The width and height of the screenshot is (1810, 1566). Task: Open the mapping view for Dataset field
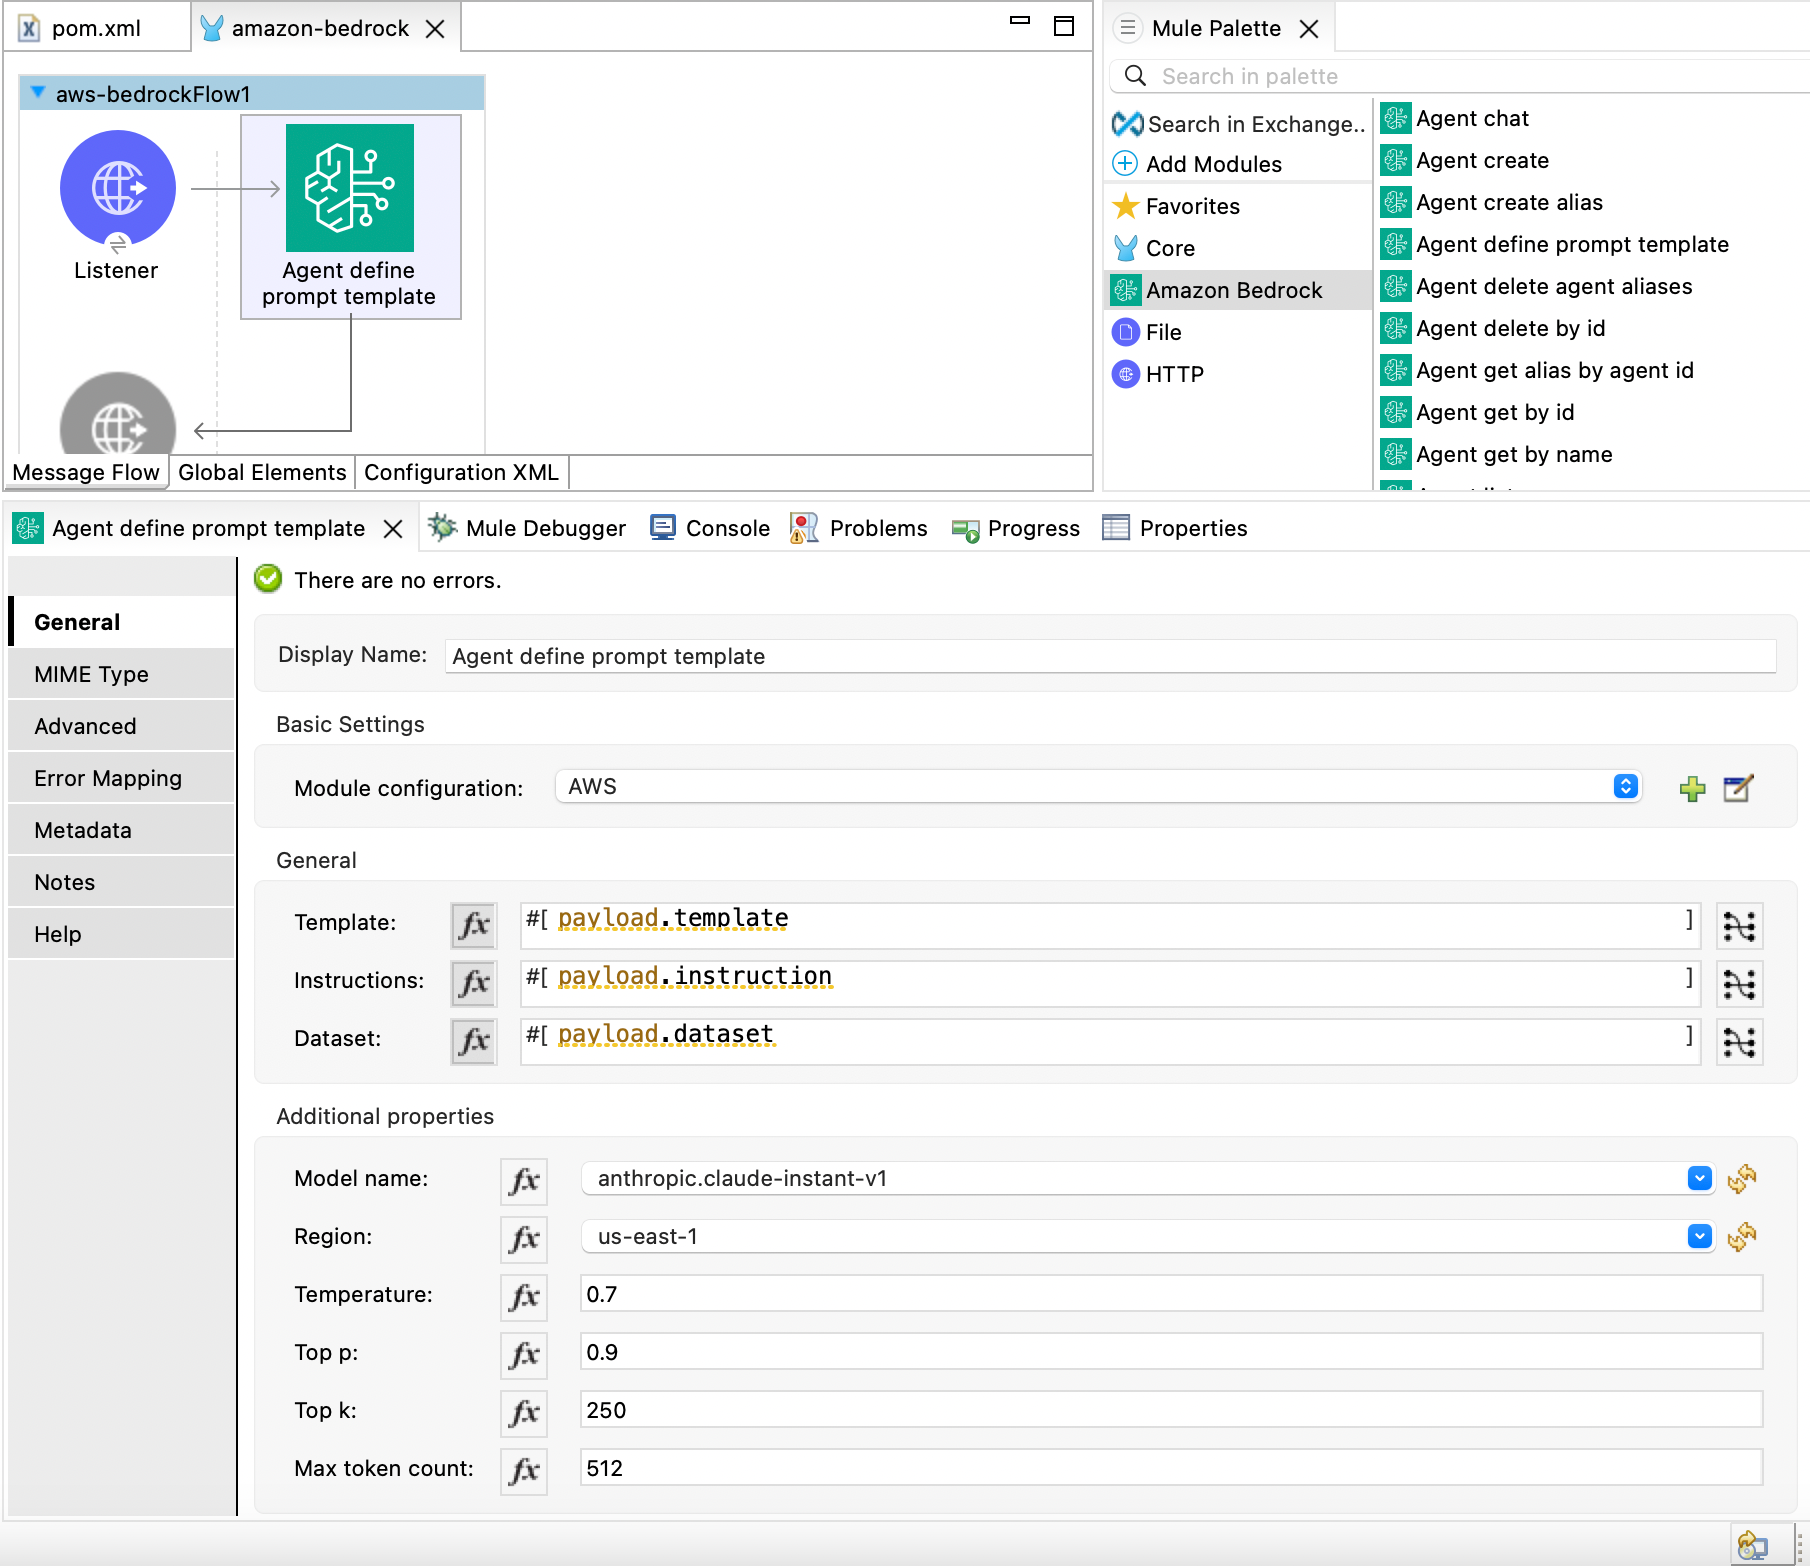tap(1739, 1042)
